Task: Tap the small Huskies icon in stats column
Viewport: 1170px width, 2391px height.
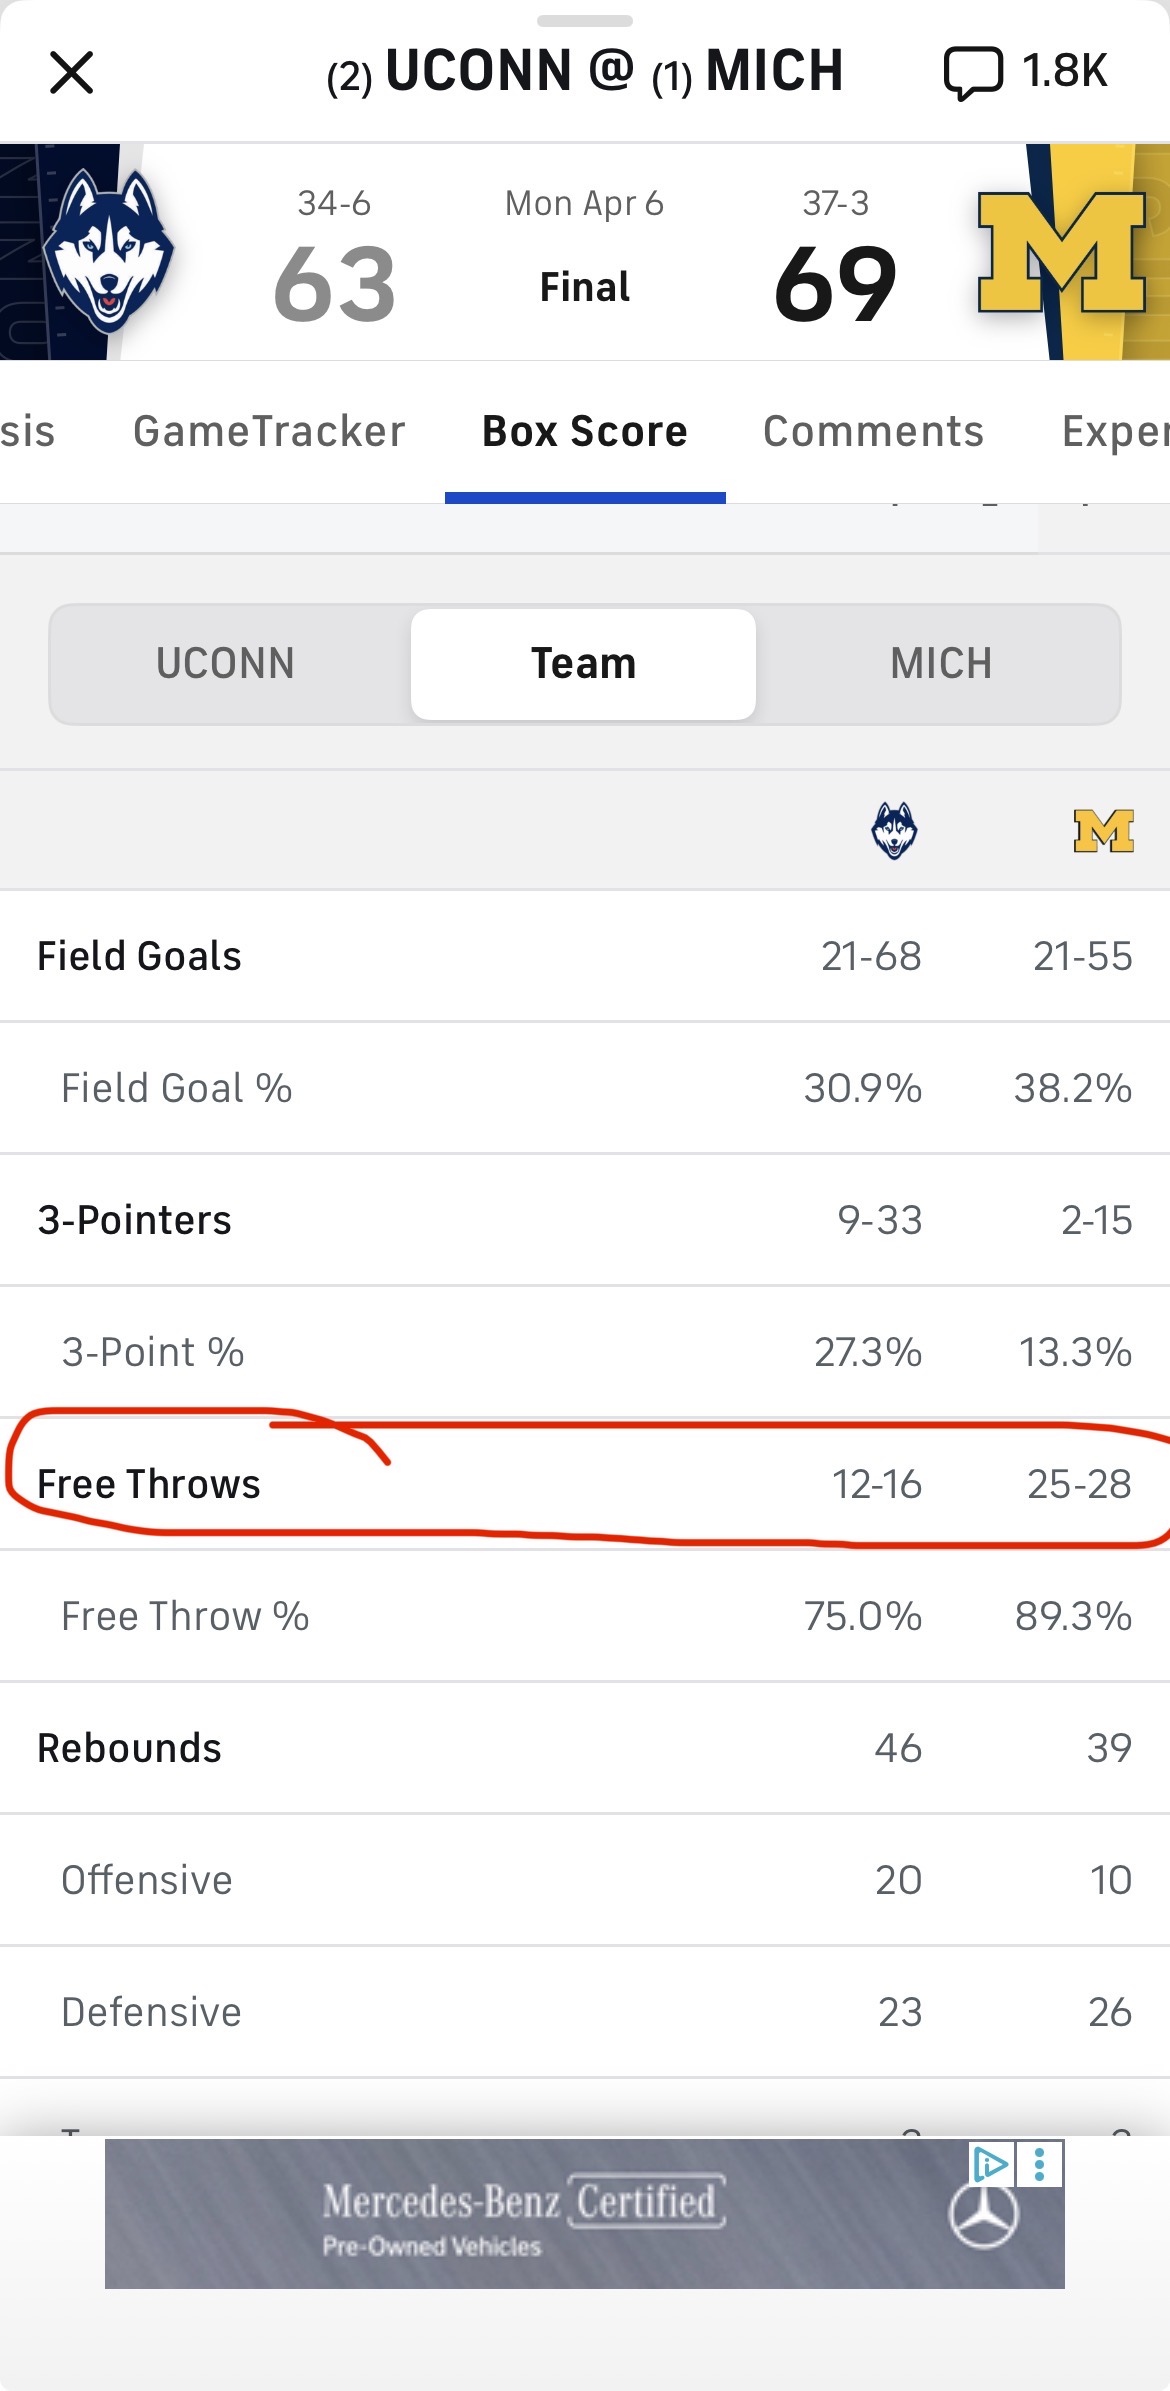Action: pyautogui.click(x=894, y=830)
